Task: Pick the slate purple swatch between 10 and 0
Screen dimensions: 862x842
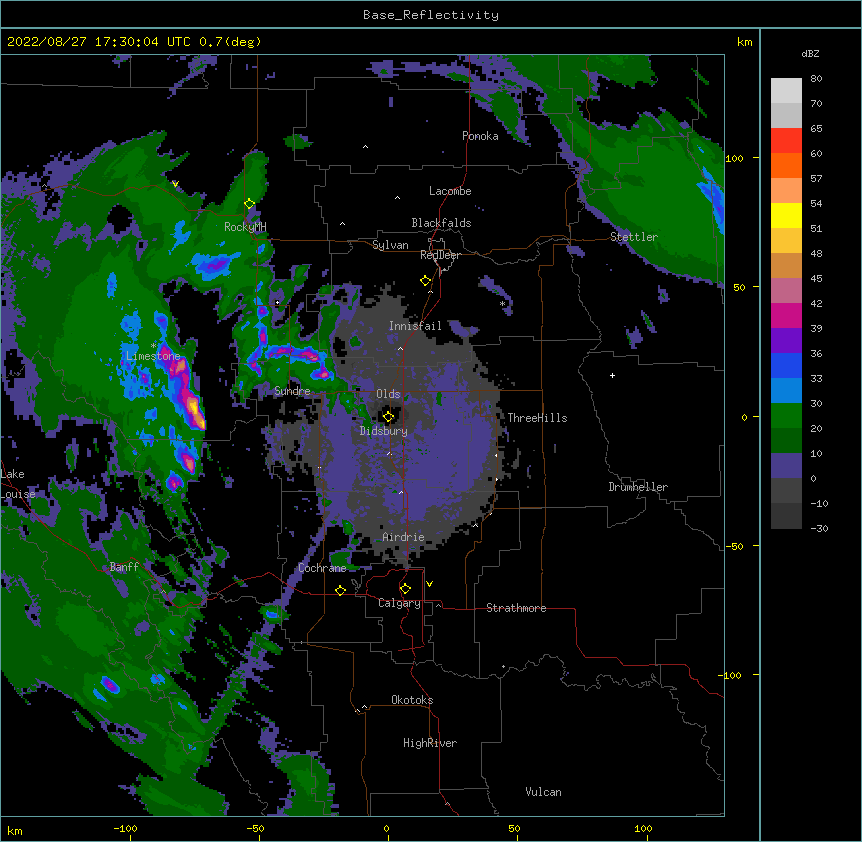Action: coord(786,466)
